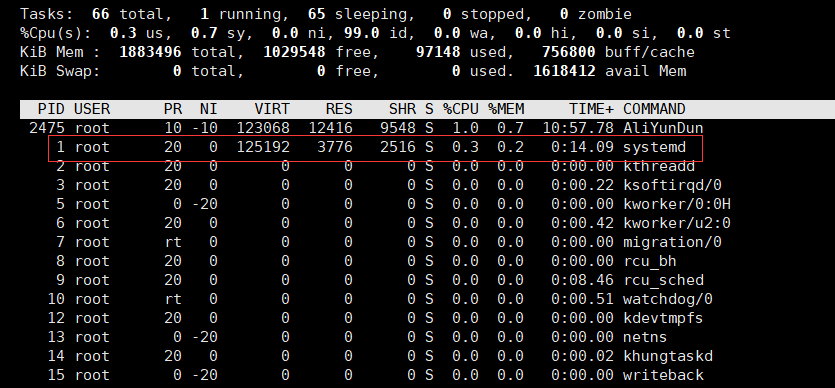
Task: Click TIME+ value 0:14.09
Action: pos(583,147)
